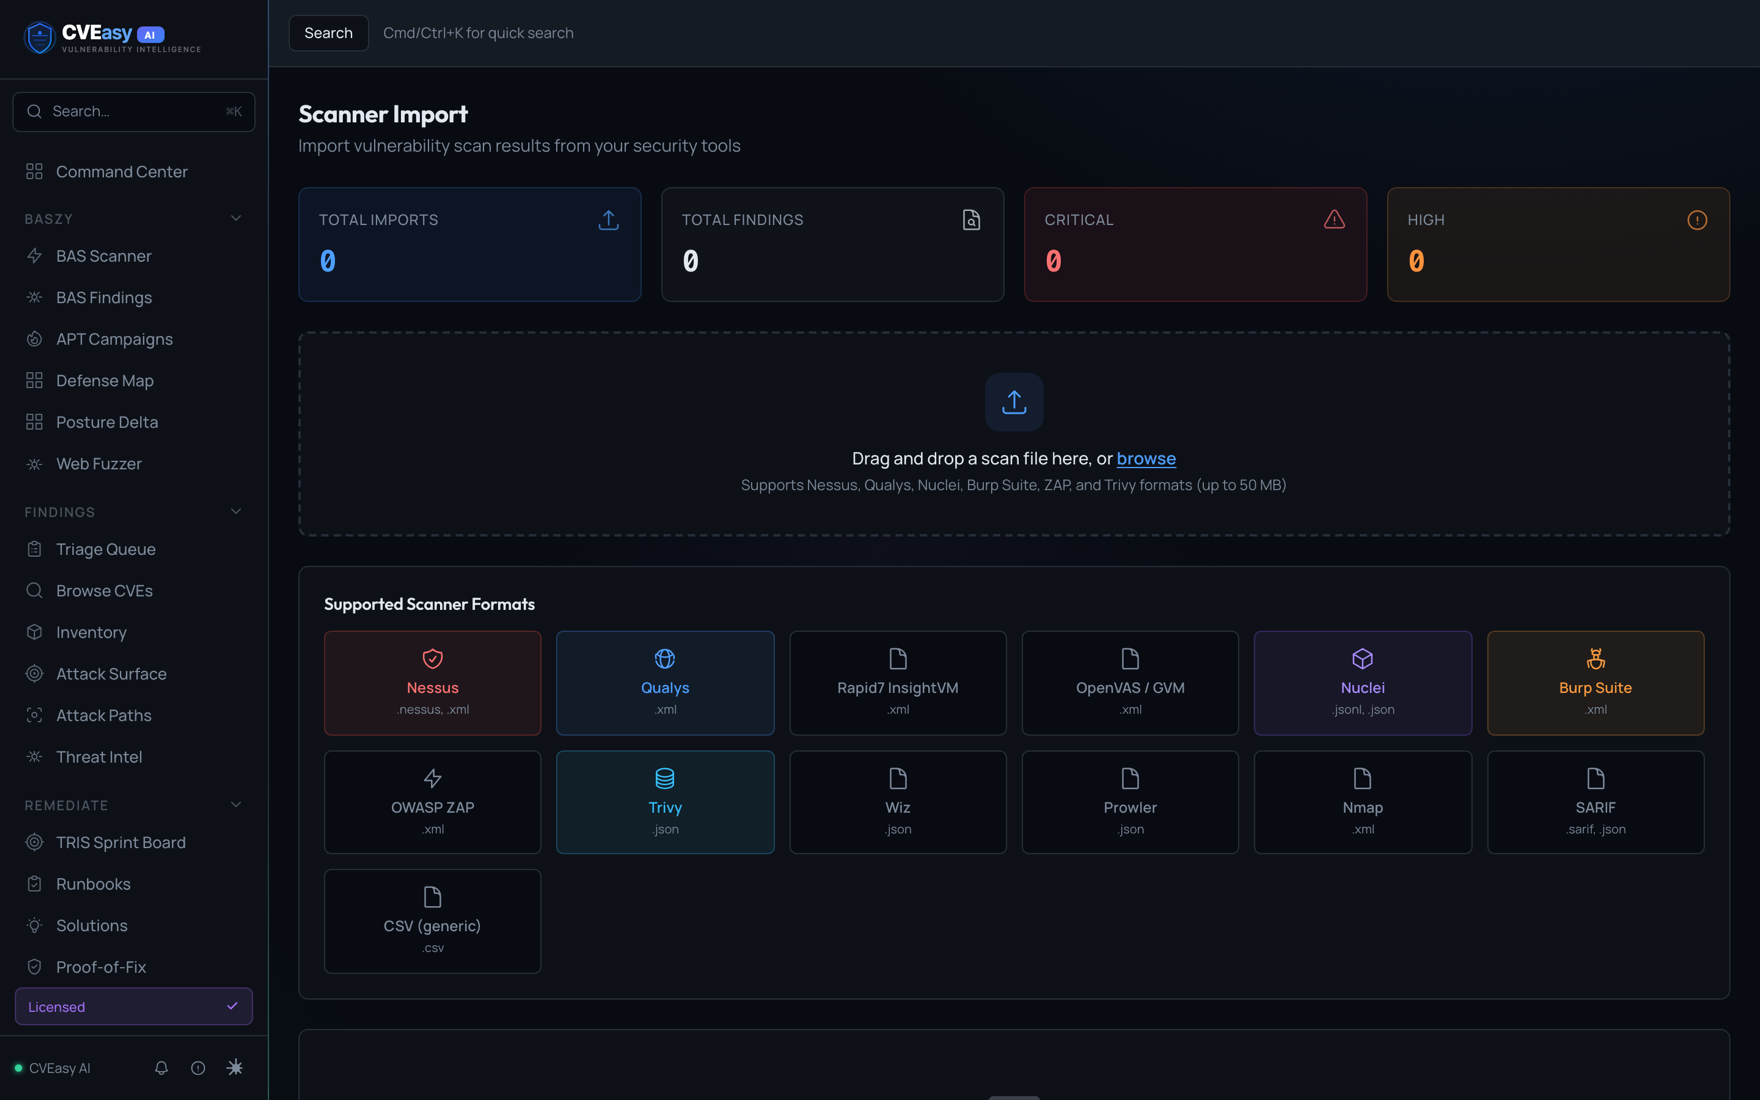Select the Wiz format card
The height and width of the screenshot is (1100, 1760).
898,802
